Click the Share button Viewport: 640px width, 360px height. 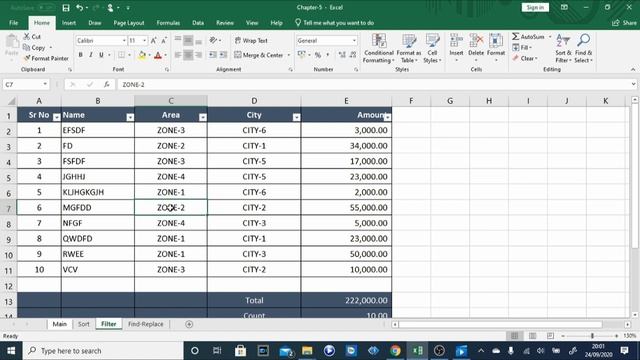(624, 23)
